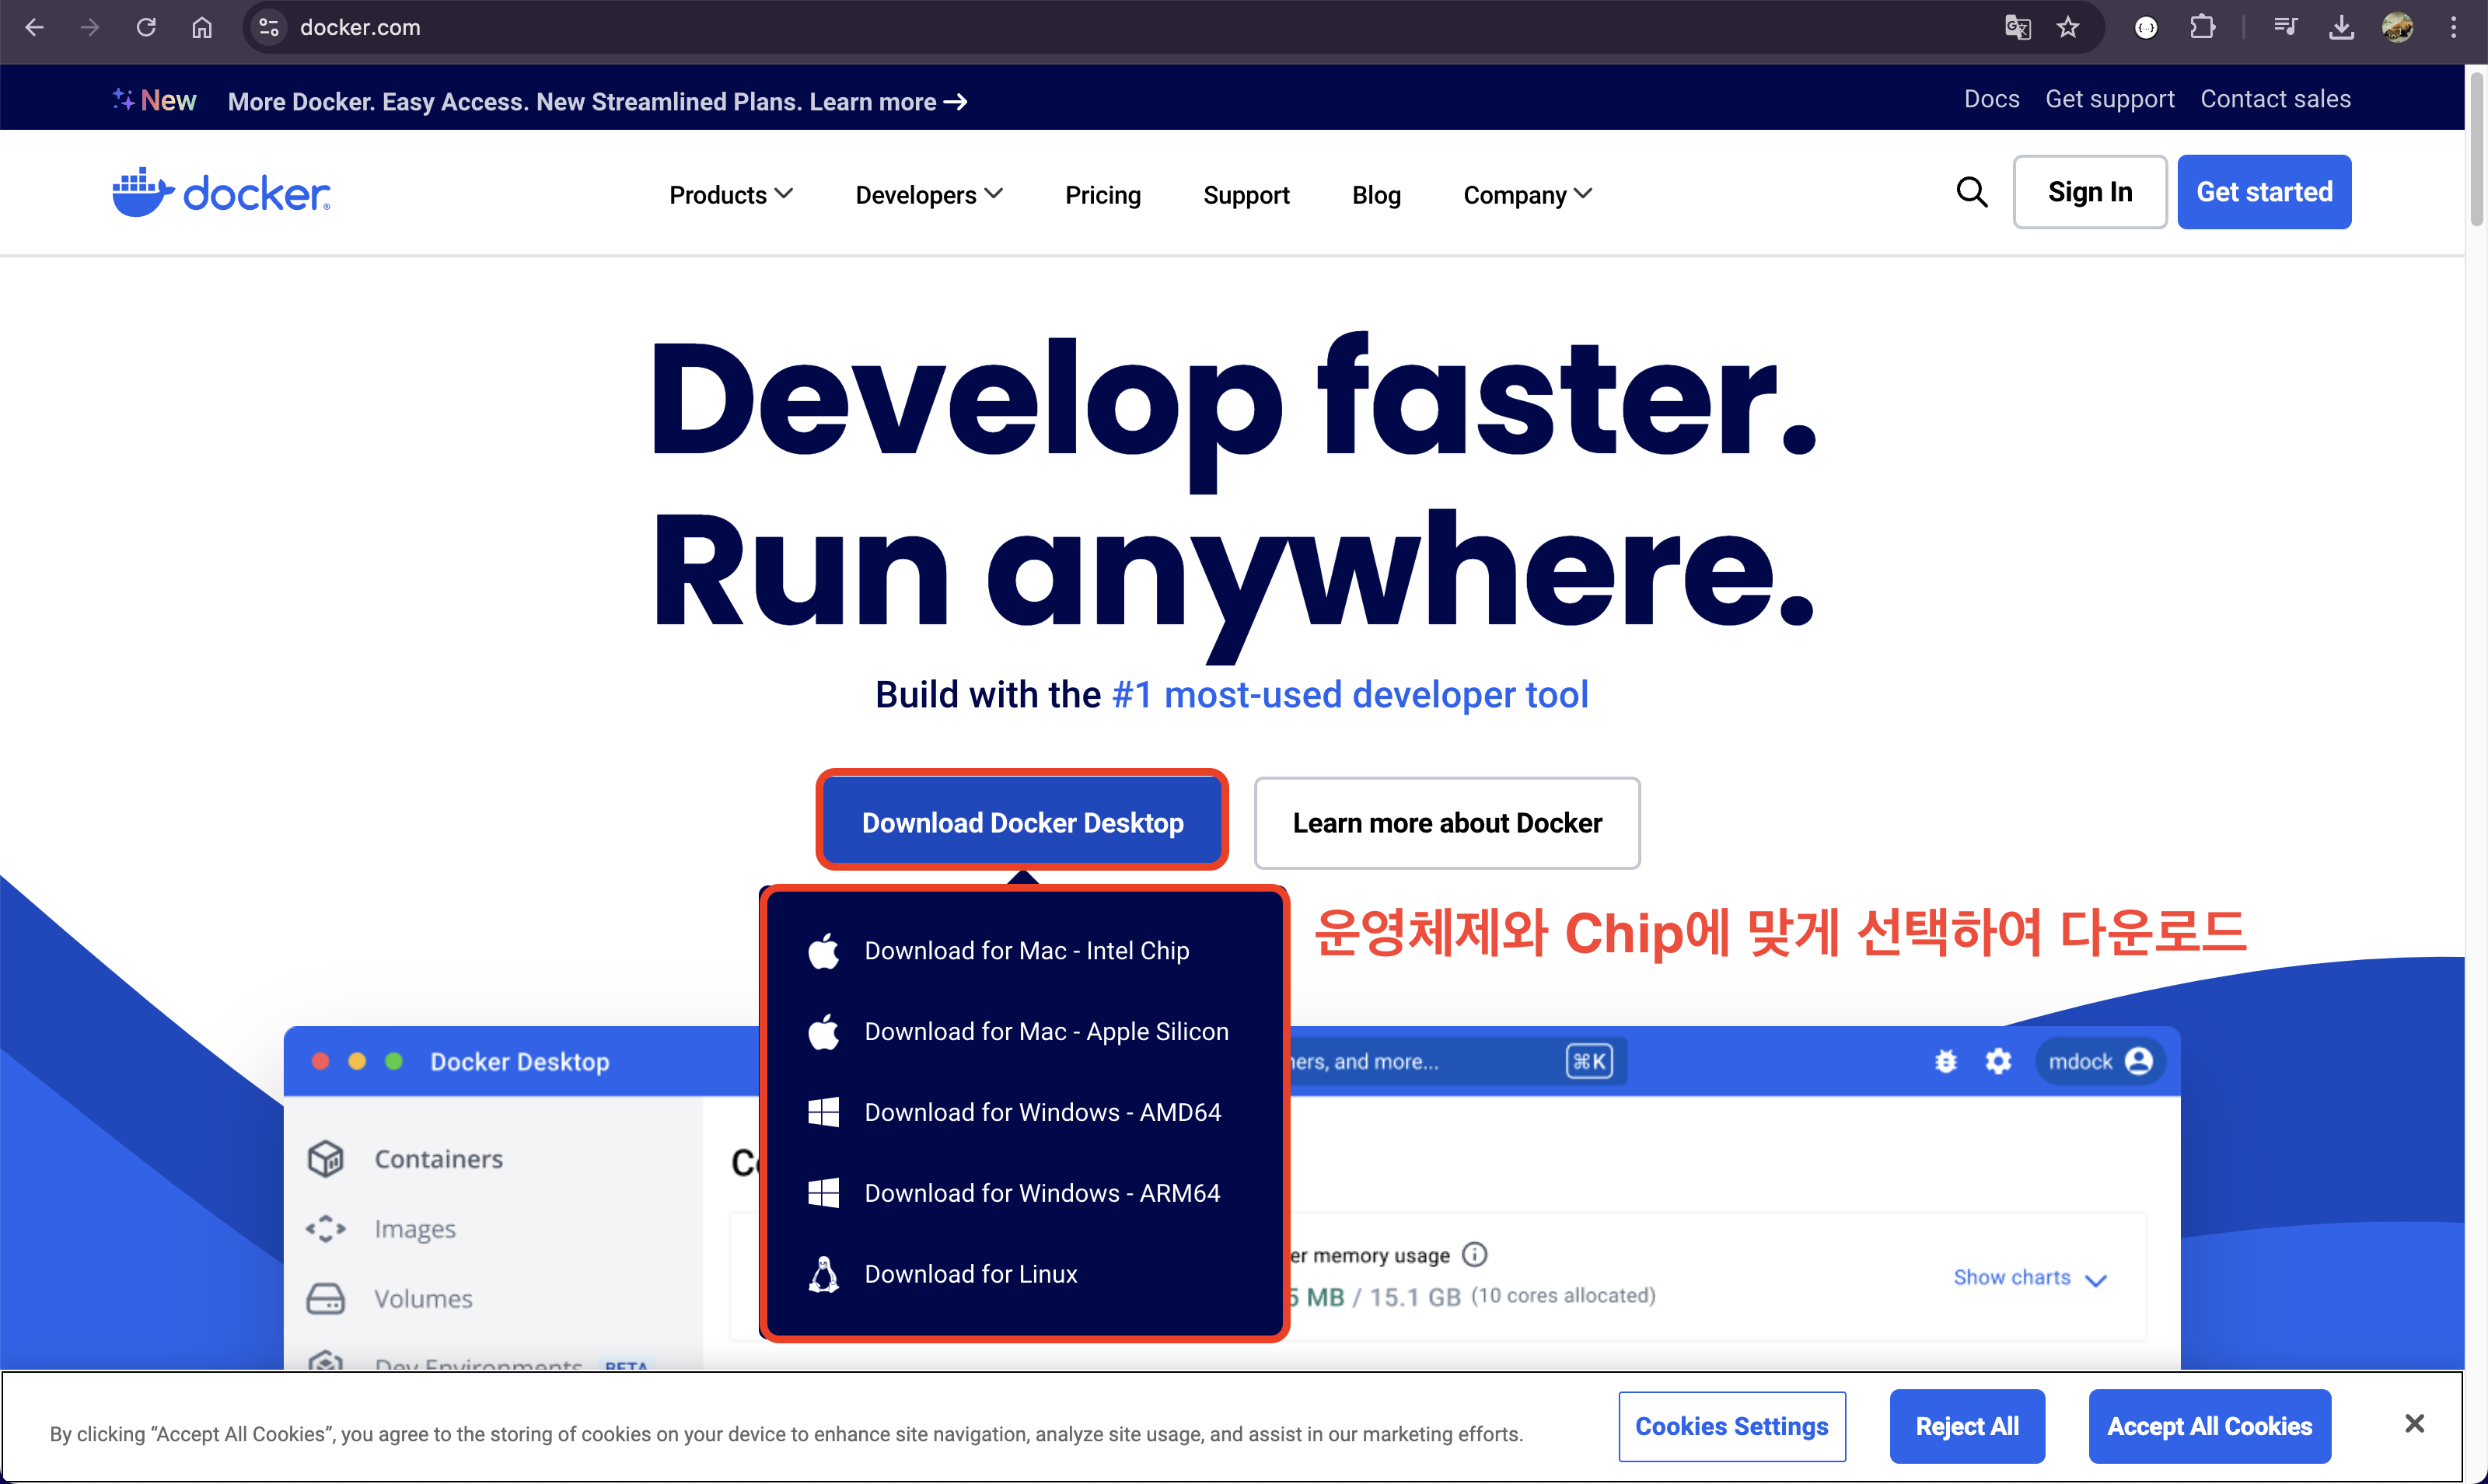Open Cookies Settings
2488x1484 pixels.
[1731, 1426]
